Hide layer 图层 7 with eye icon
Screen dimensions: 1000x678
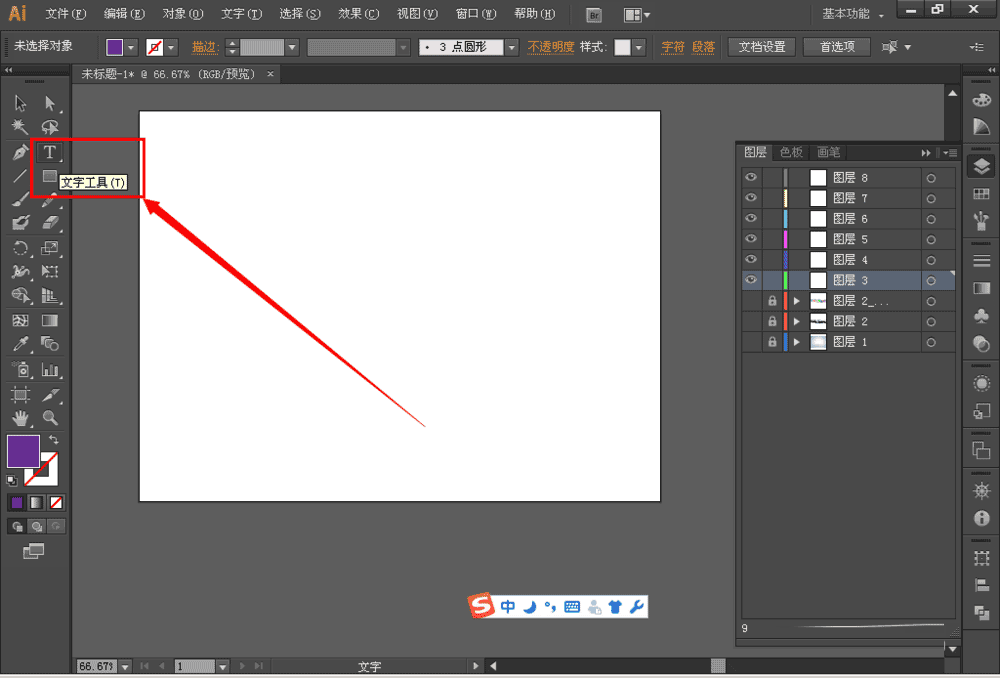[751, 198]
